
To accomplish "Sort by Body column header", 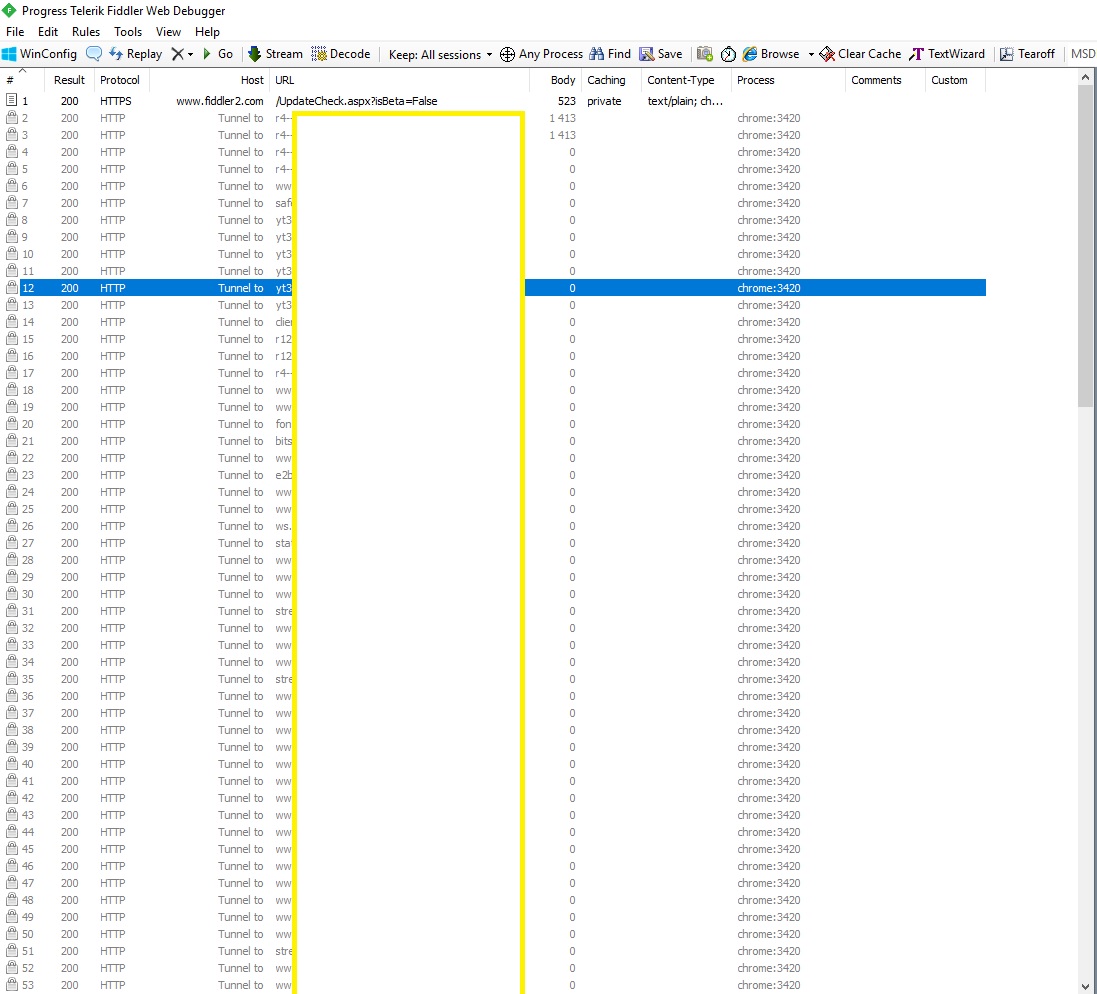I will [x=555, y=80].
